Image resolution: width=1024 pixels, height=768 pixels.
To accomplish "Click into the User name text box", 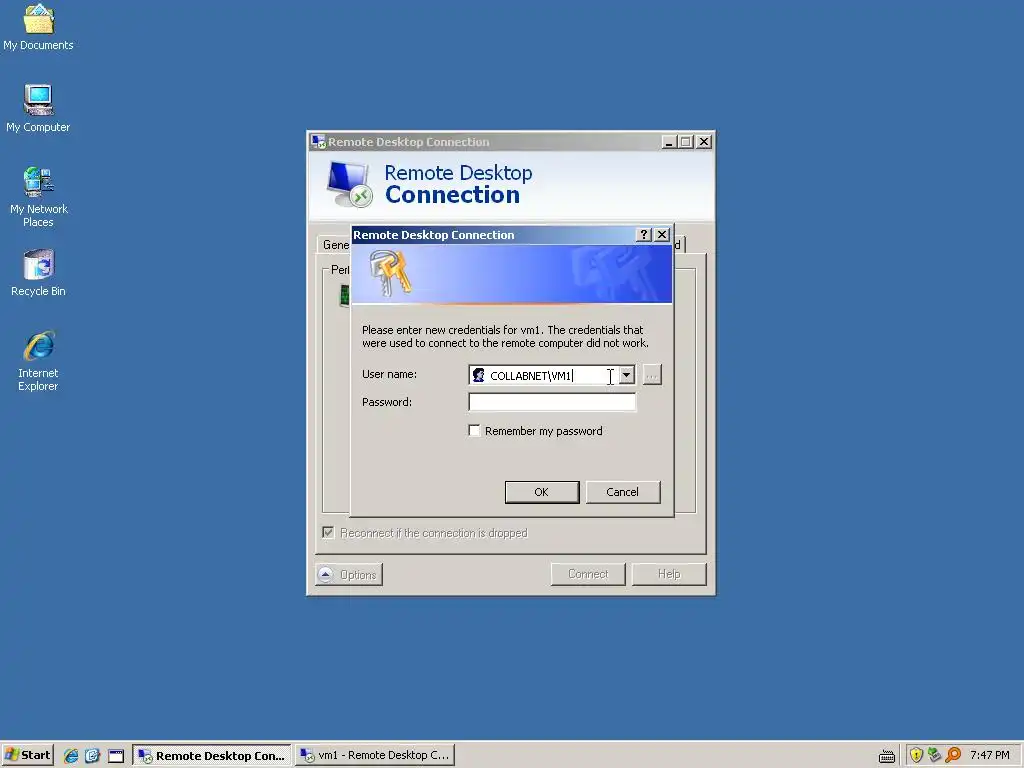I will 552,375.
